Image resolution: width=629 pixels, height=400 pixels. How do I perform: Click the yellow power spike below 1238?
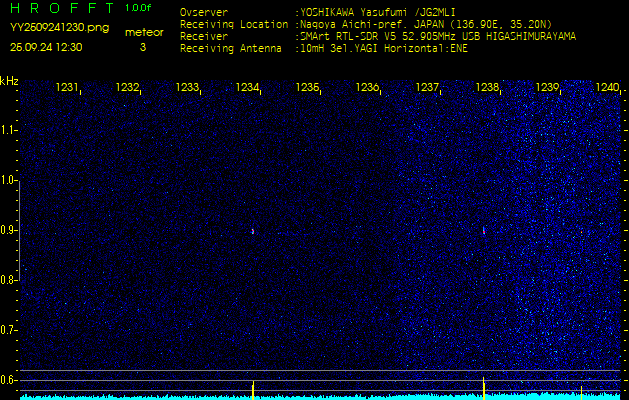pyautogui.click(x=484, y=387)
